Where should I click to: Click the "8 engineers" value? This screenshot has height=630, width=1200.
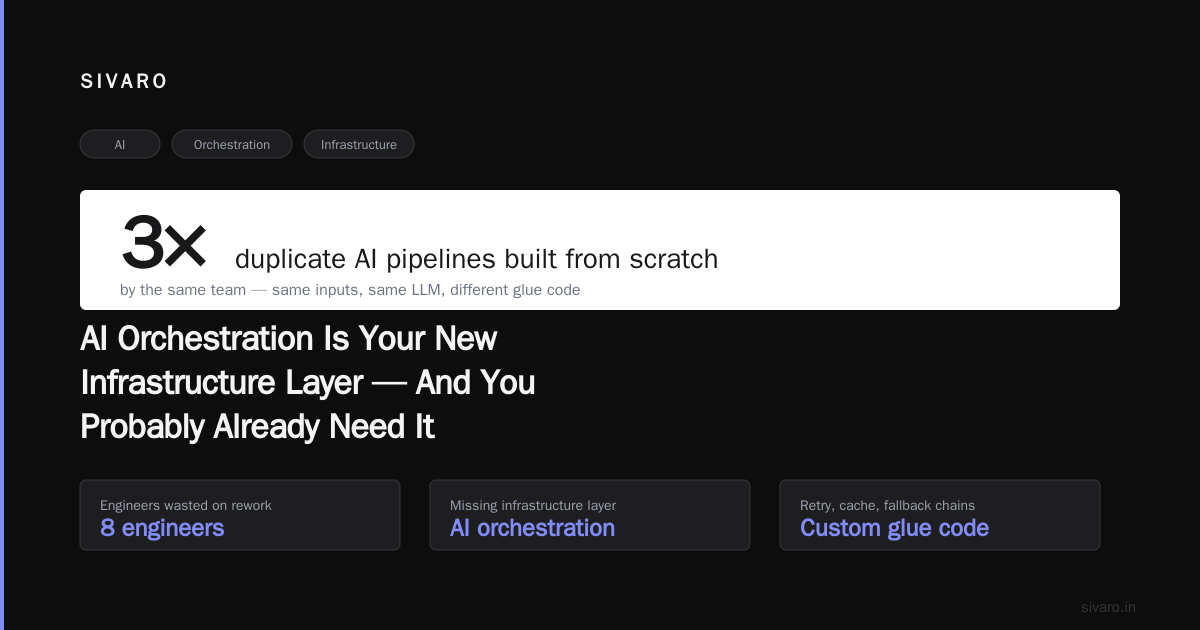coord(162,528)
